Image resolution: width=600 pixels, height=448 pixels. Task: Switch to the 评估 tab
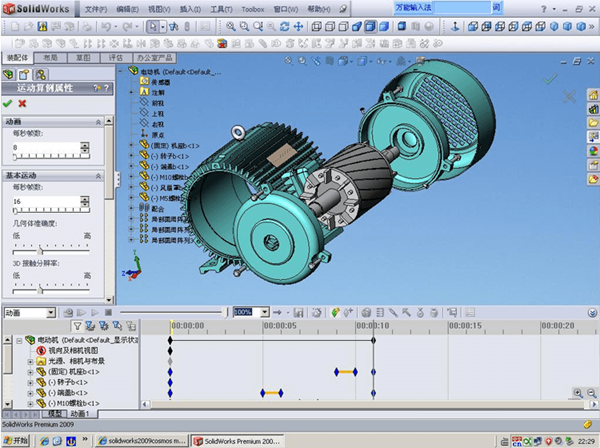coord(115,58)
